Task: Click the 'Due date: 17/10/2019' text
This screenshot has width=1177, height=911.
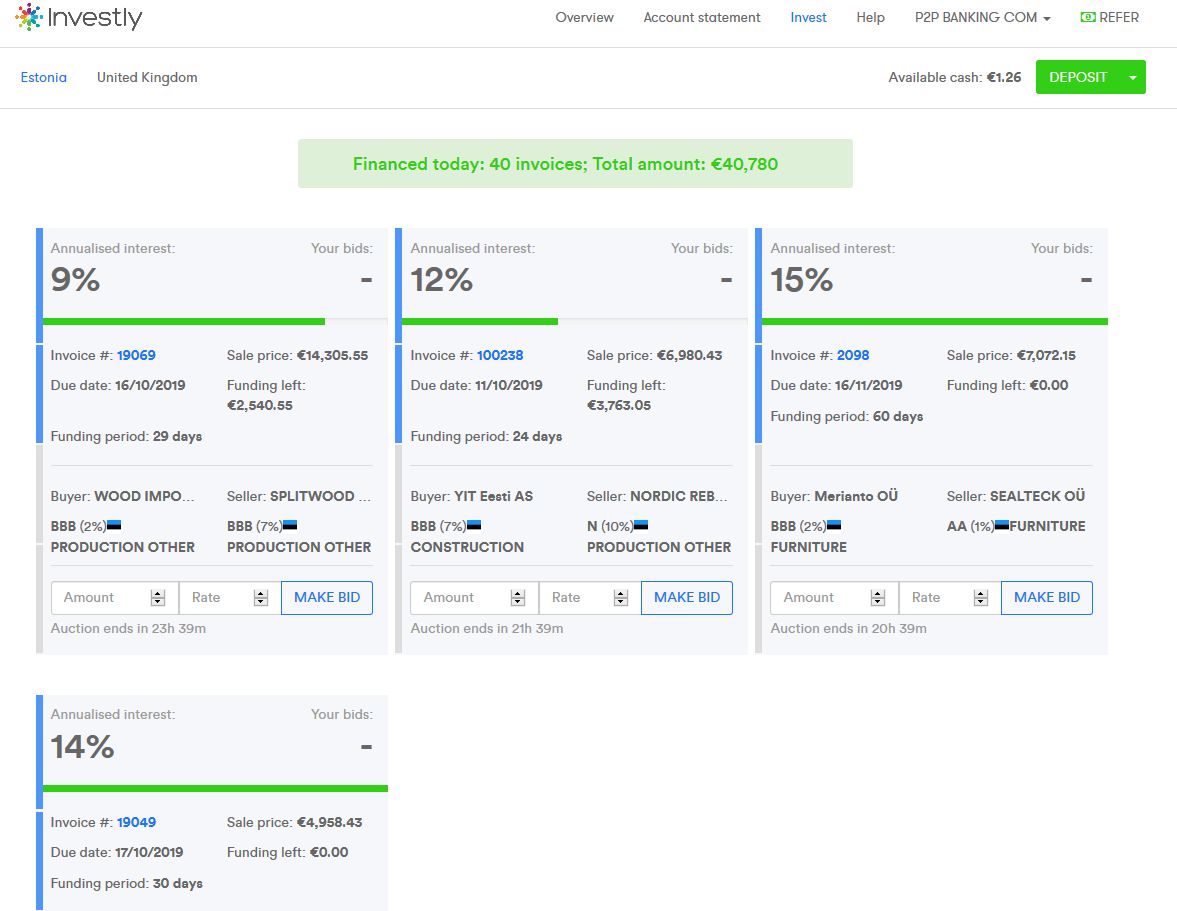Action: click(117, 852)
